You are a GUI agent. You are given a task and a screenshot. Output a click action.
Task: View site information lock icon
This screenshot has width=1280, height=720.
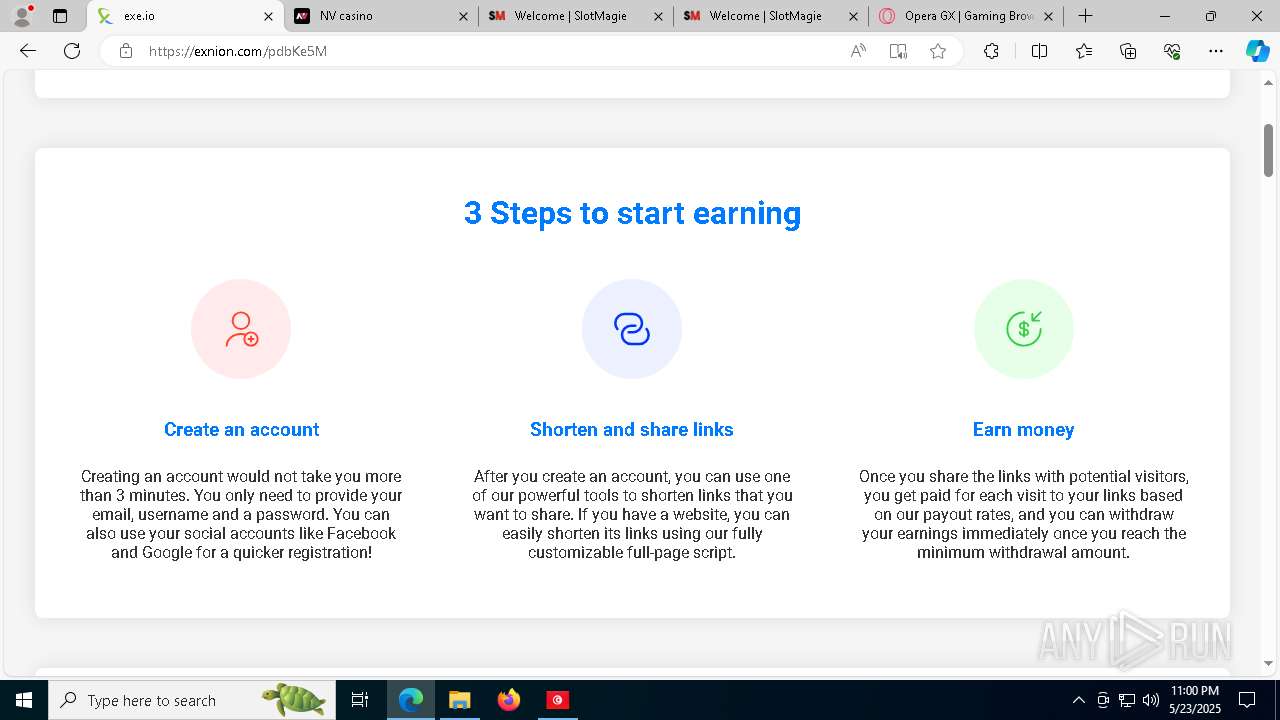click(125, 51)
